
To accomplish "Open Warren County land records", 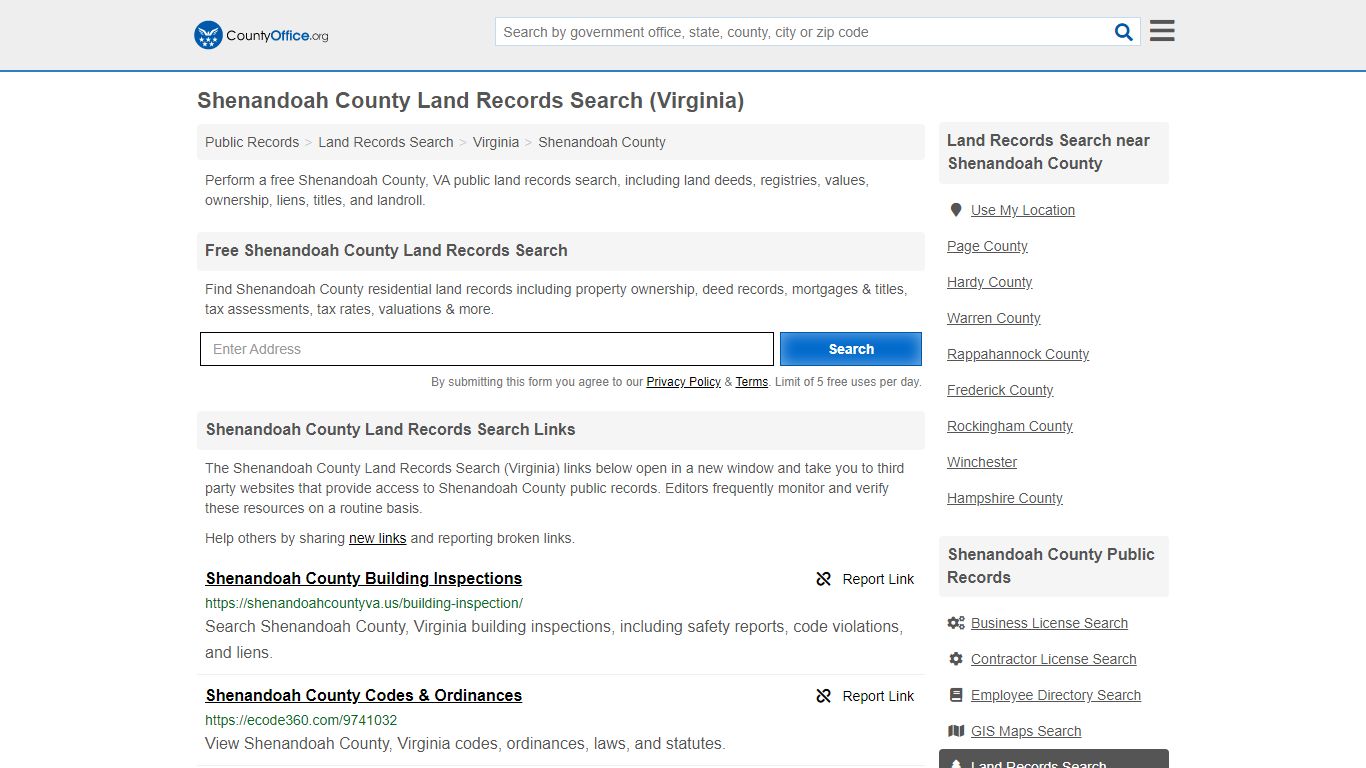I will pyautogui.click(x=994, y=318).
